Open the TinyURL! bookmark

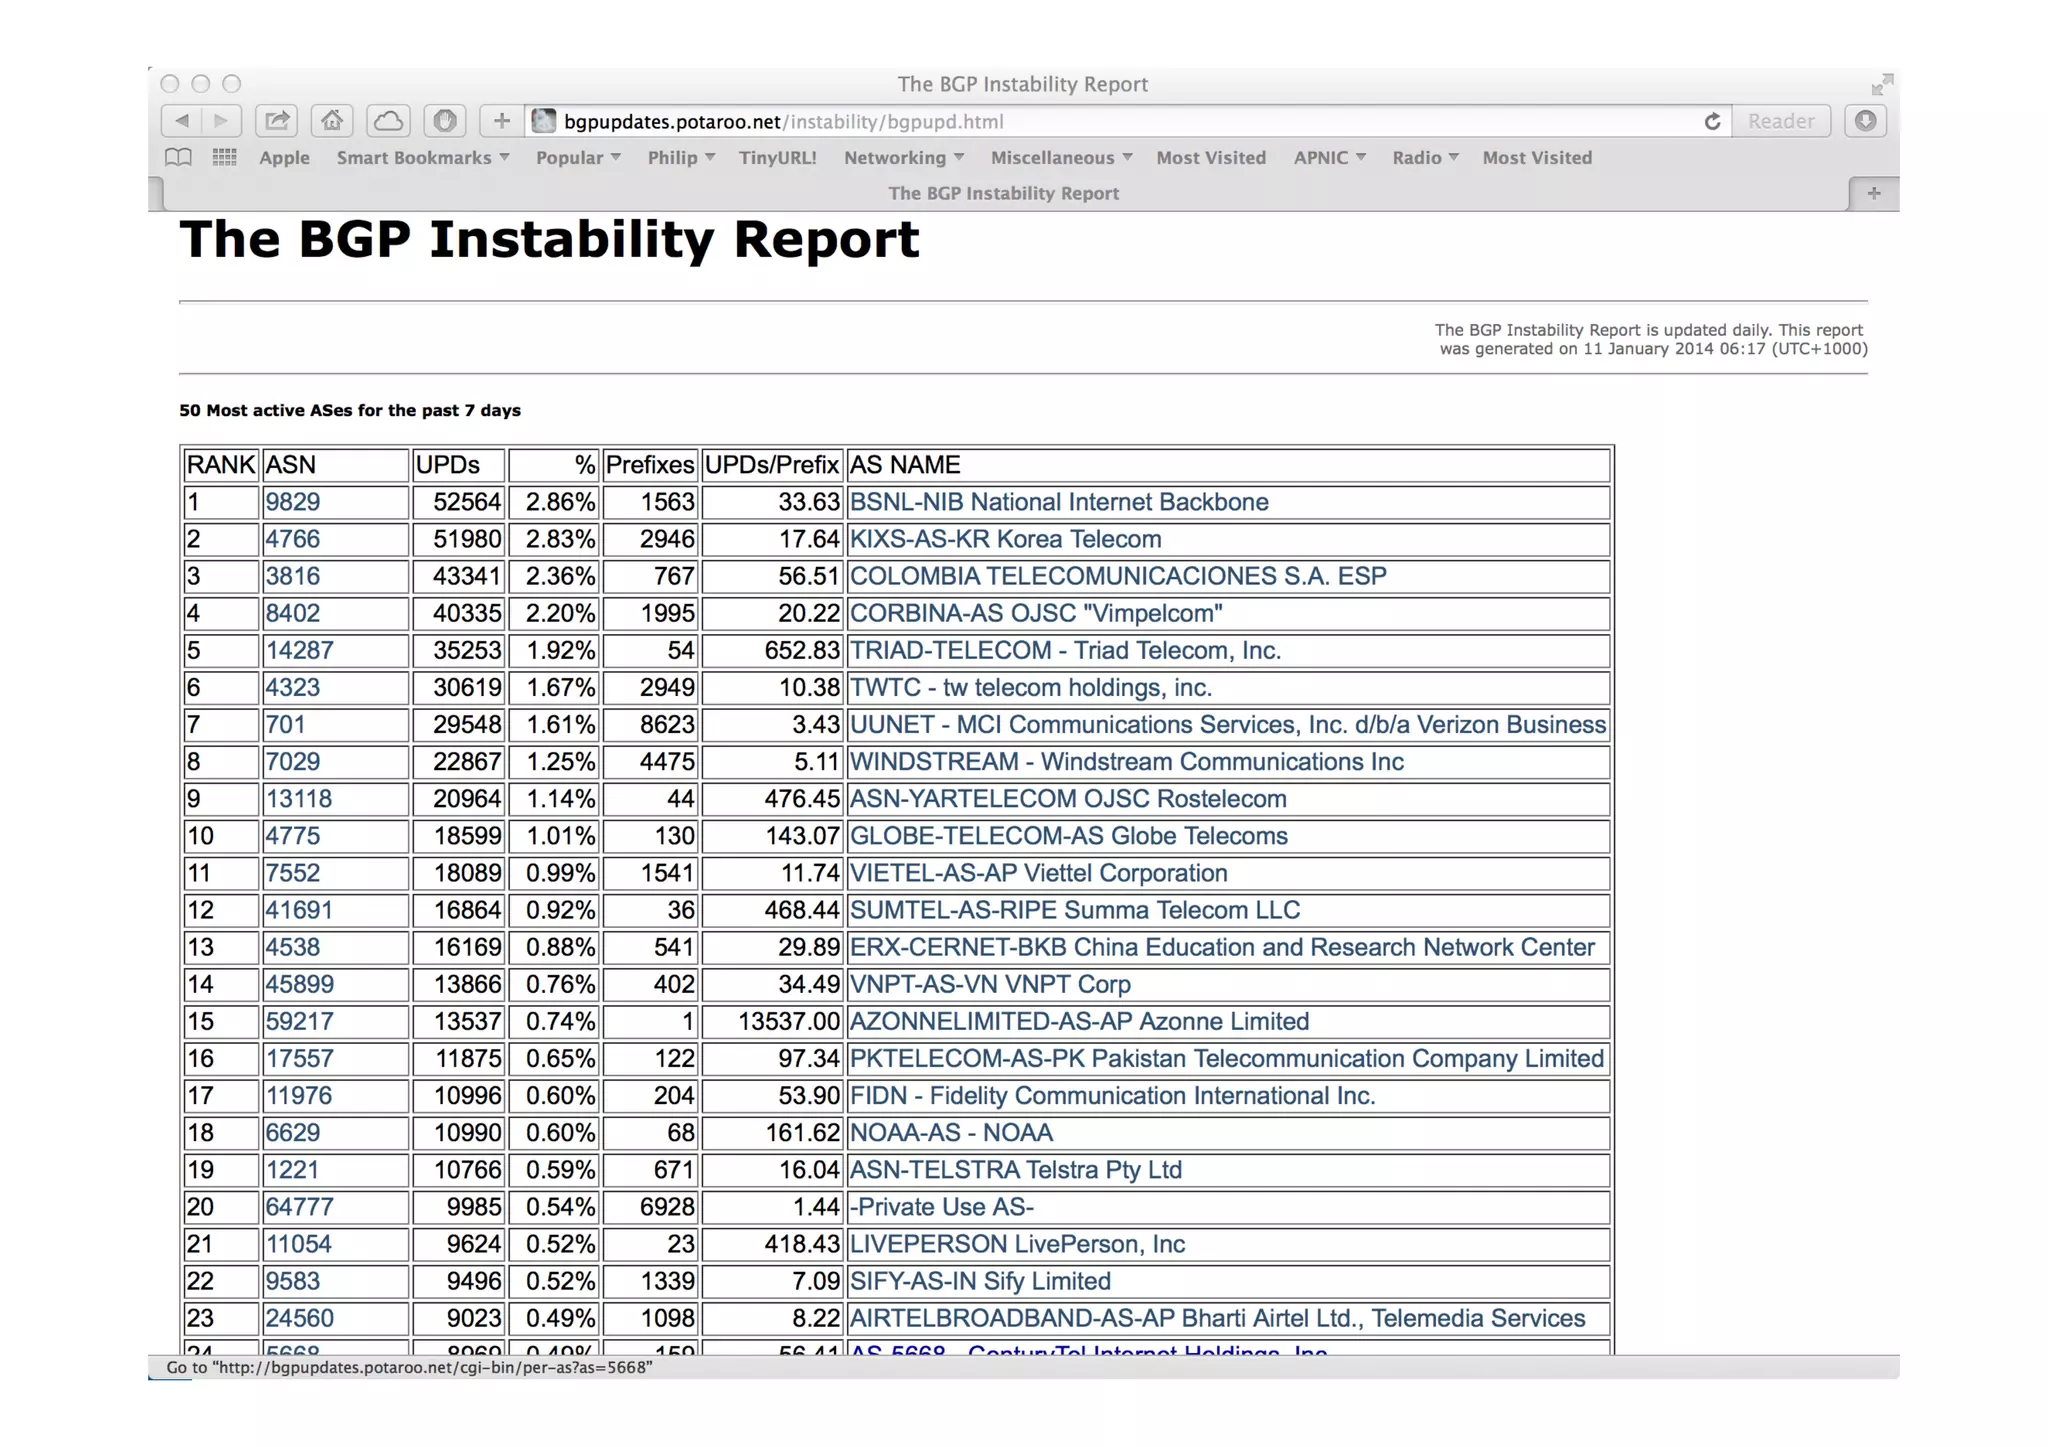[x=777, y=157]
